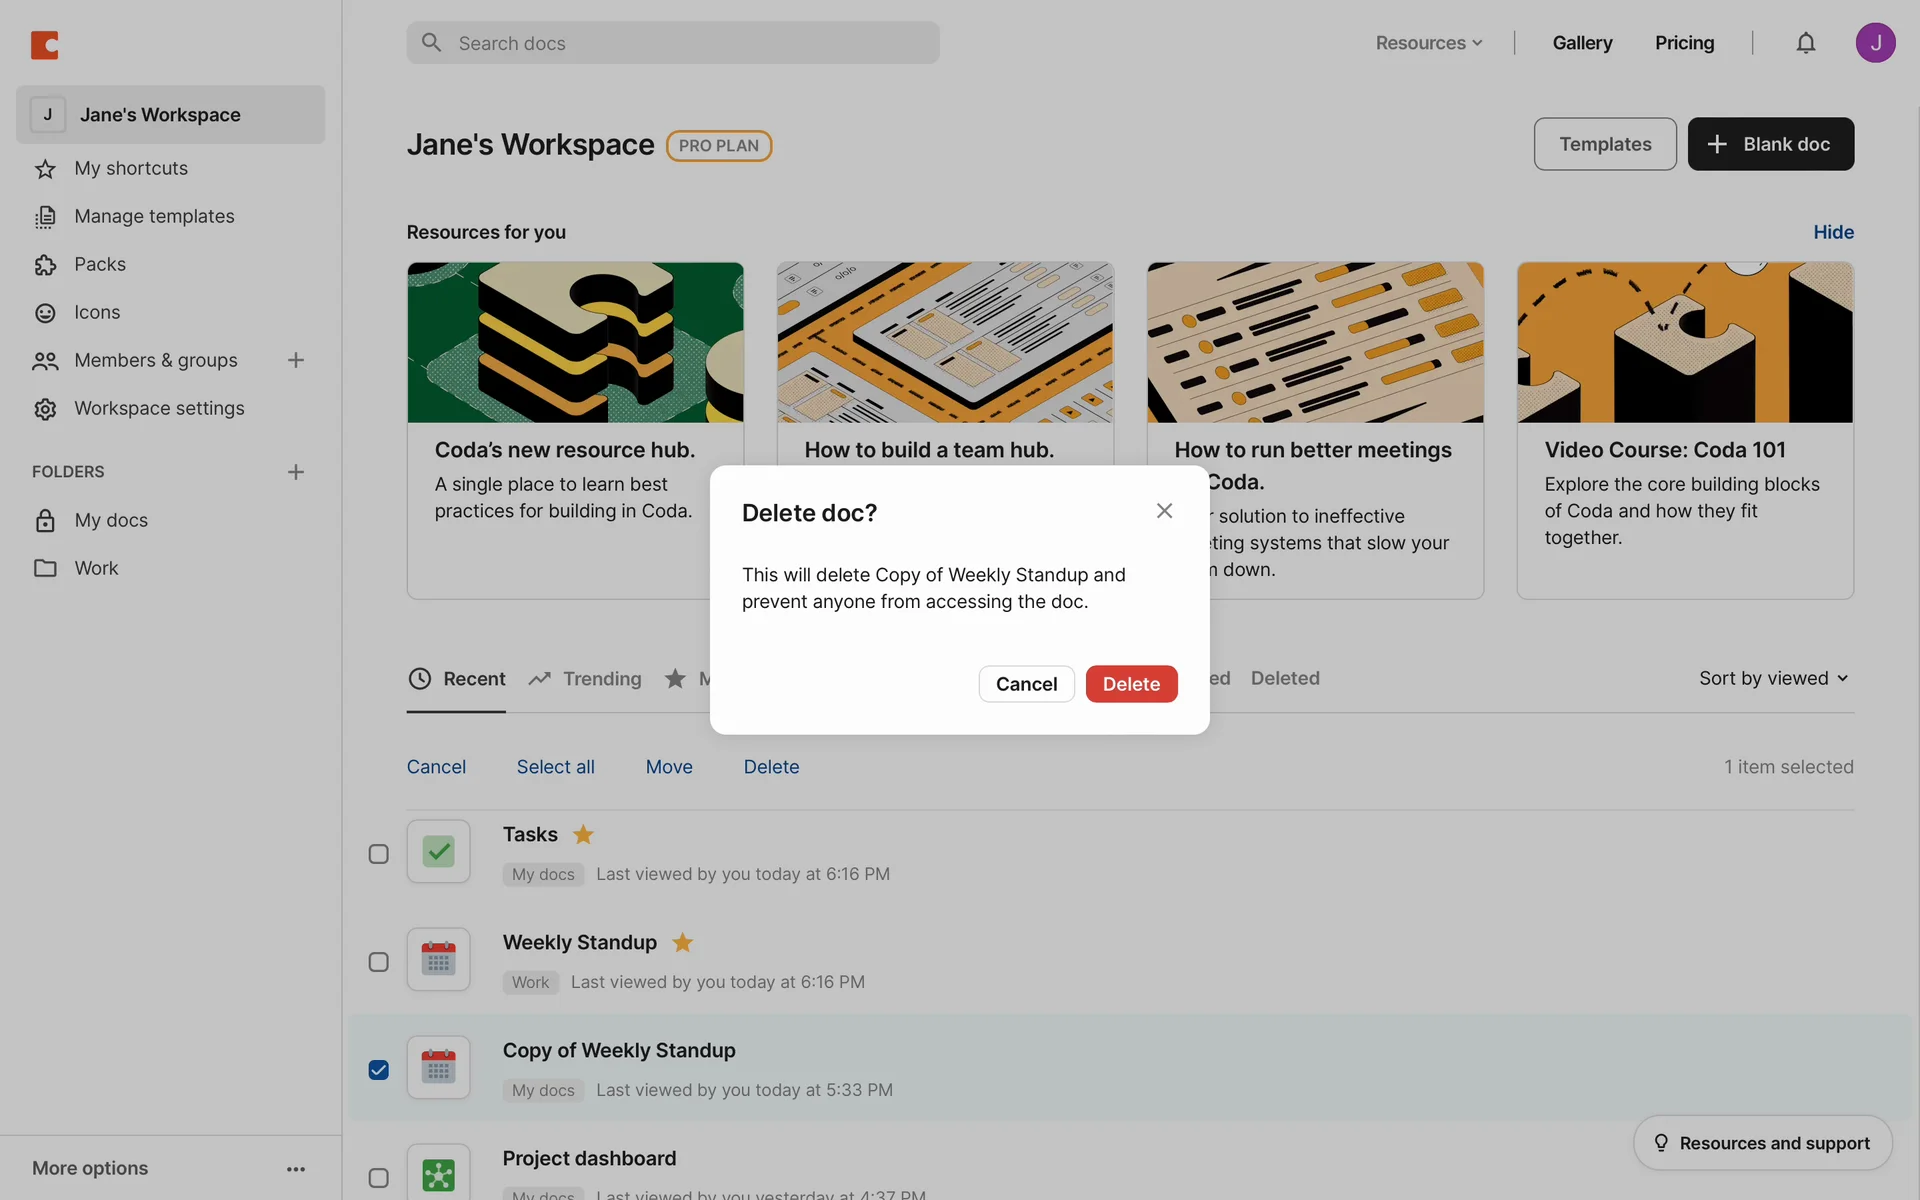Close the Delete doc dialog

(1164, 511)
